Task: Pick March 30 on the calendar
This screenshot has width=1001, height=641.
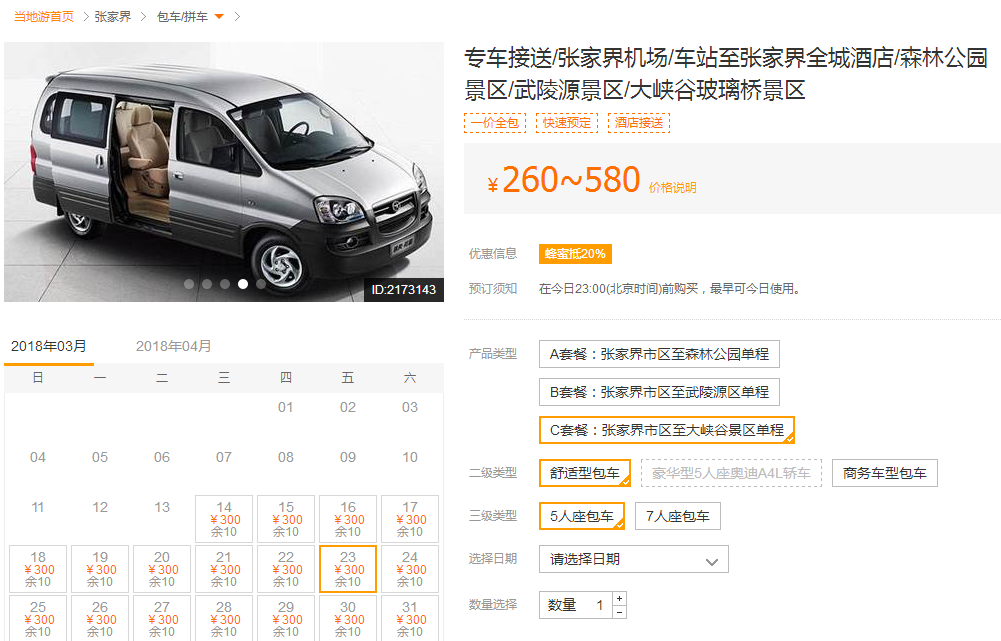Action: 347,618
